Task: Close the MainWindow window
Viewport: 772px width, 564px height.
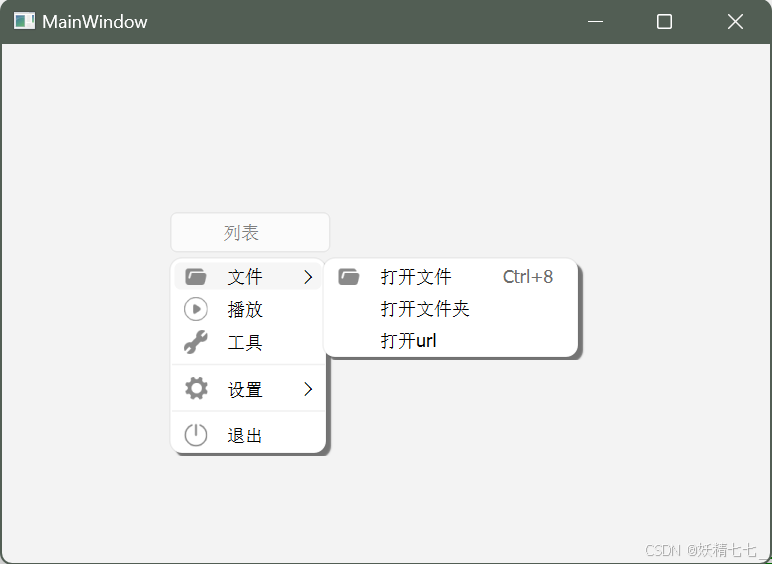Action: tap(735, 22)
